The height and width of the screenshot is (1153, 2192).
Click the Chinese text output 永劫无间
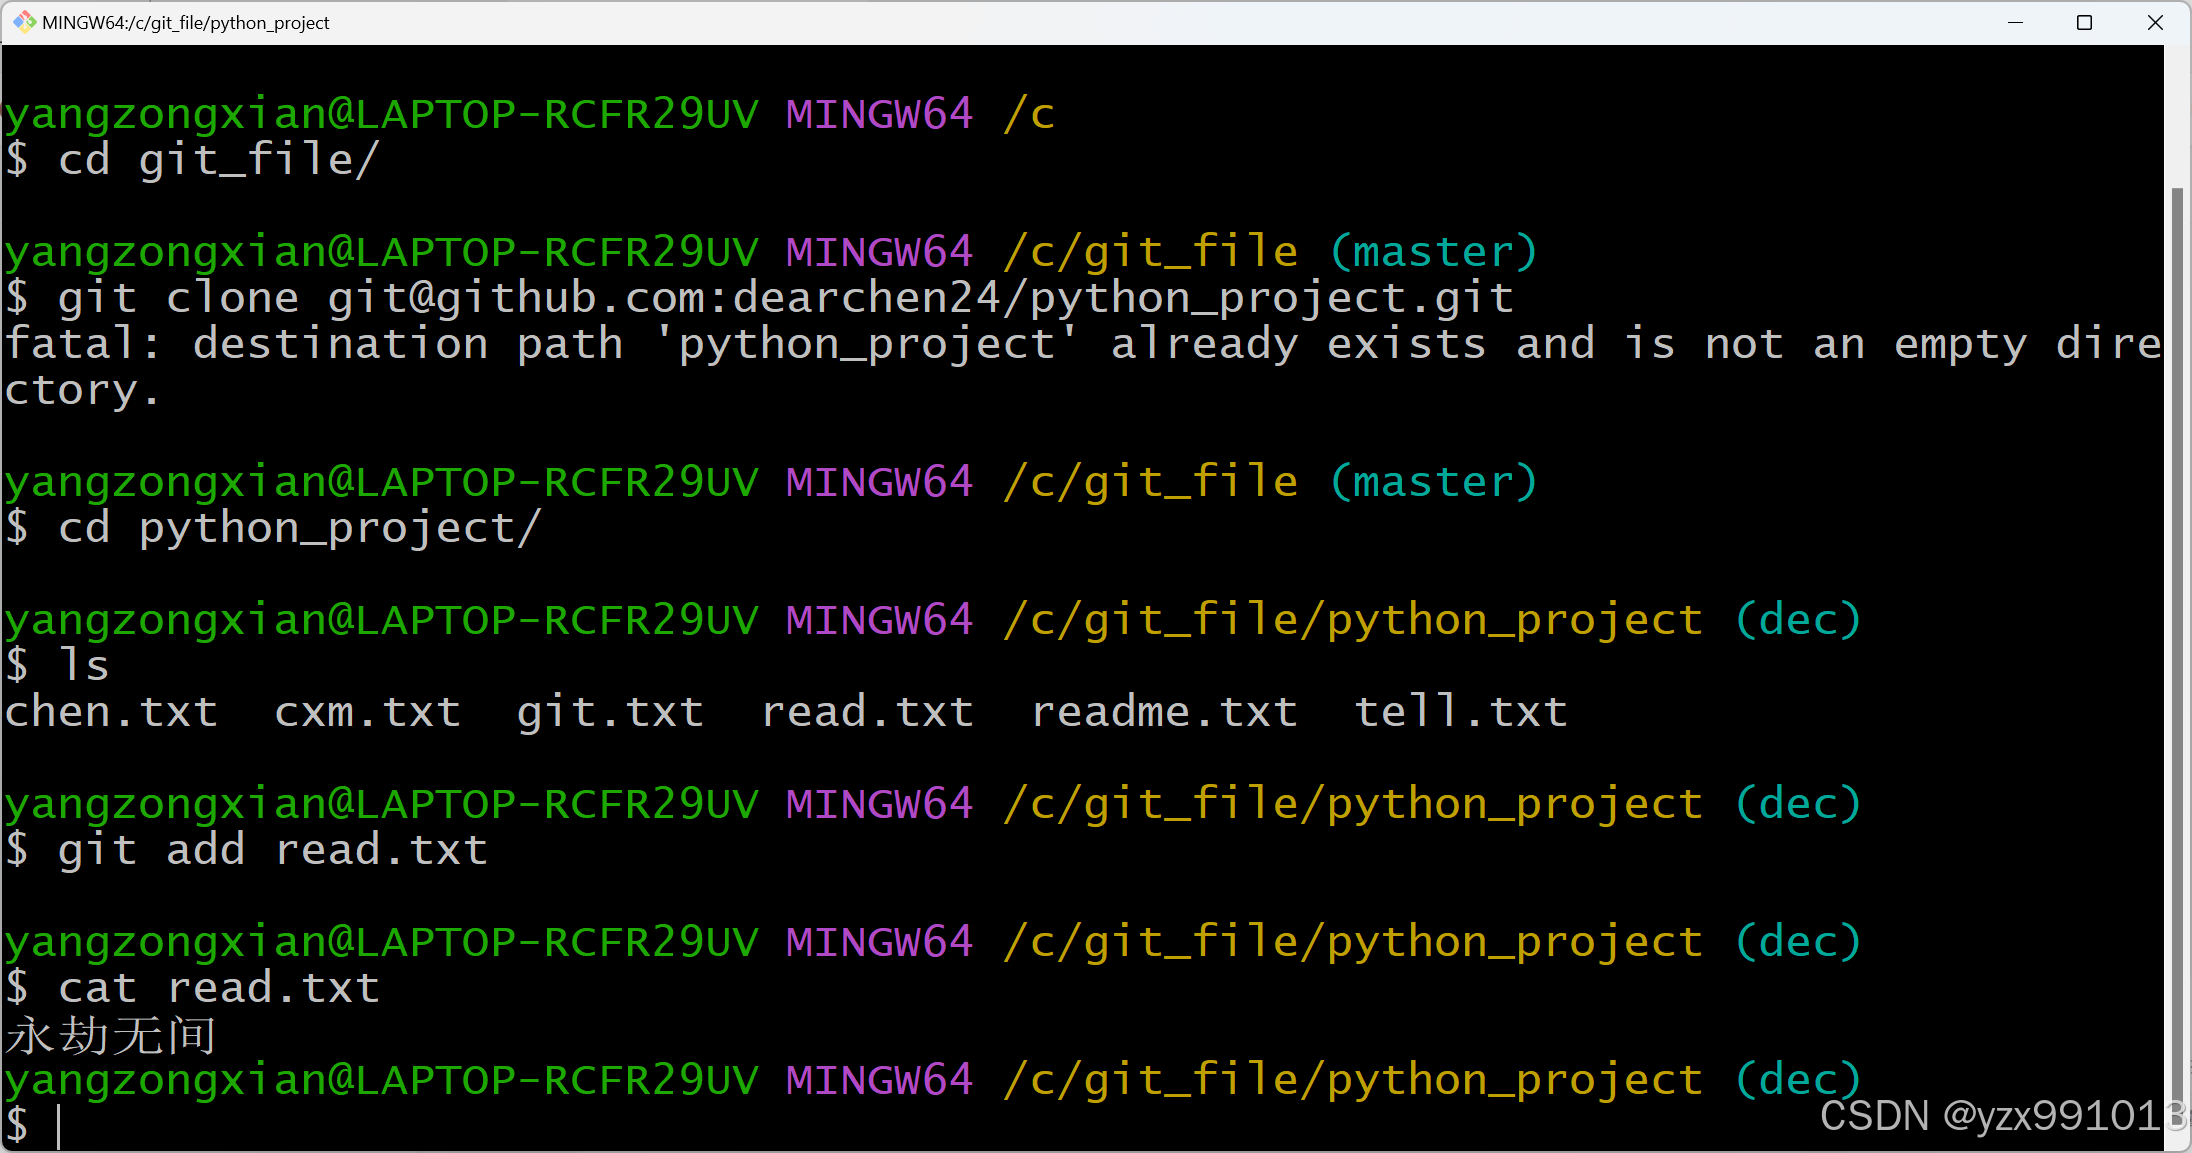point(111,1036)
